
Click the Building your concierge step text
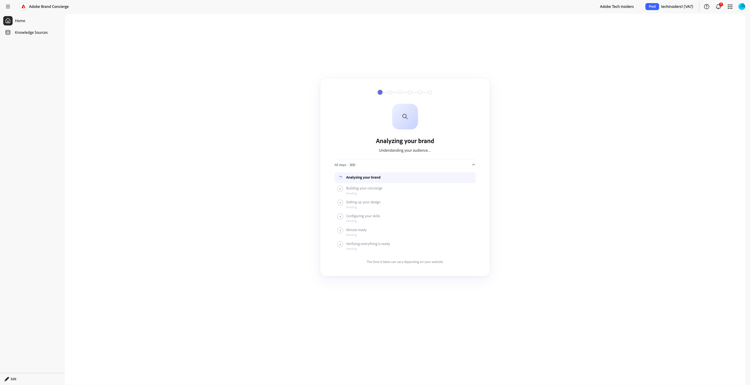(x=364, y=188)
